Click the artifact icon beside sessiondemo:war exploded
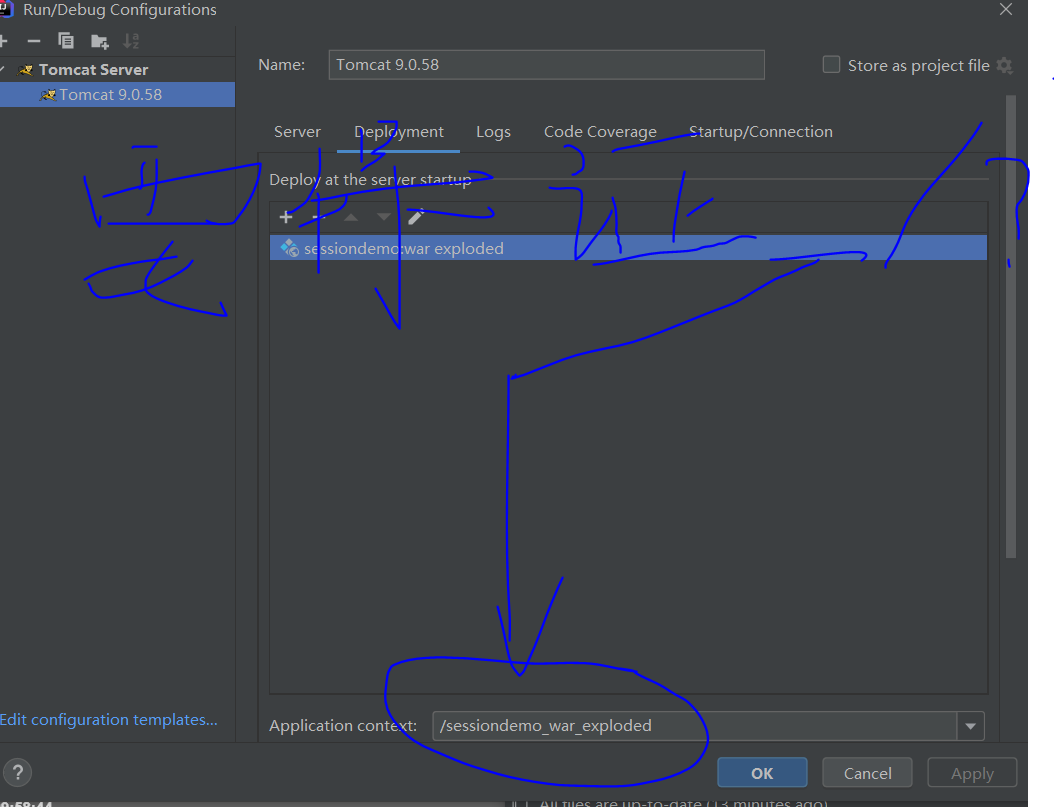This screenshot has height=807, width=1054. pos(290,248)
